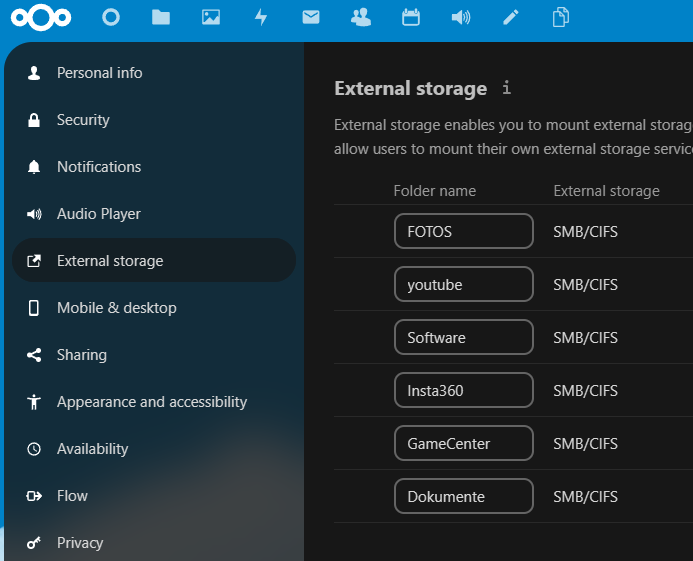The image size is (693, 561).
Task: Click the FOTOS folder name field
Action: tap(464, 231)
